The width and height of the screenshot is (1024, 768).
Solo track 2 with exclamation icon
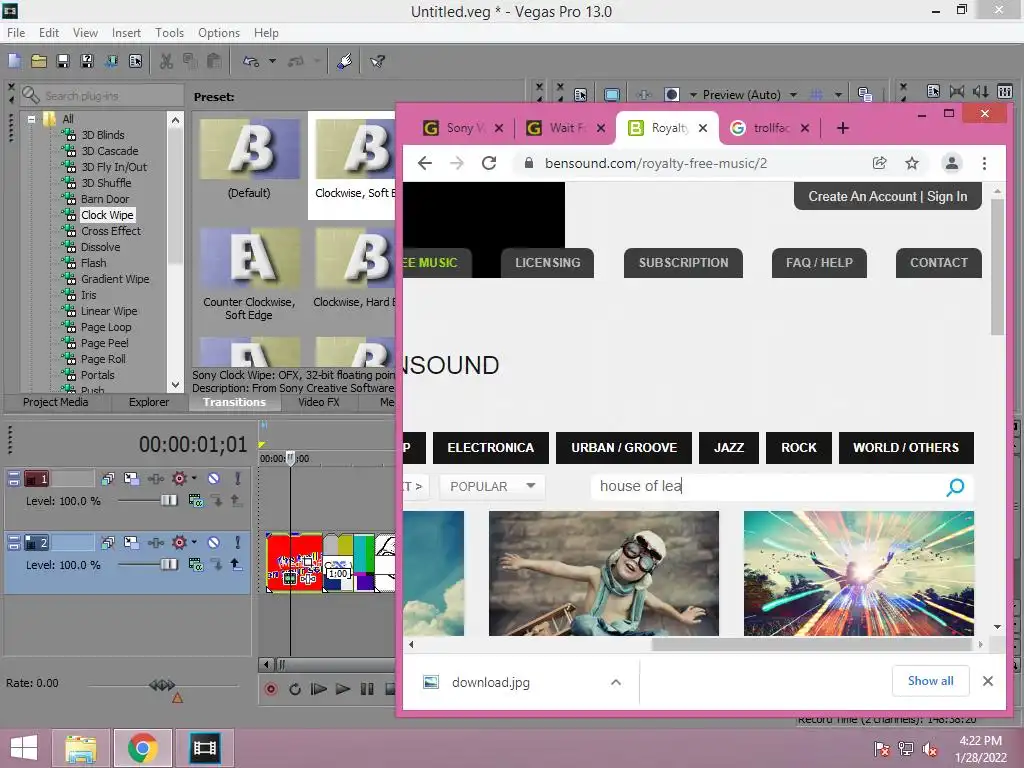point(237,543)
